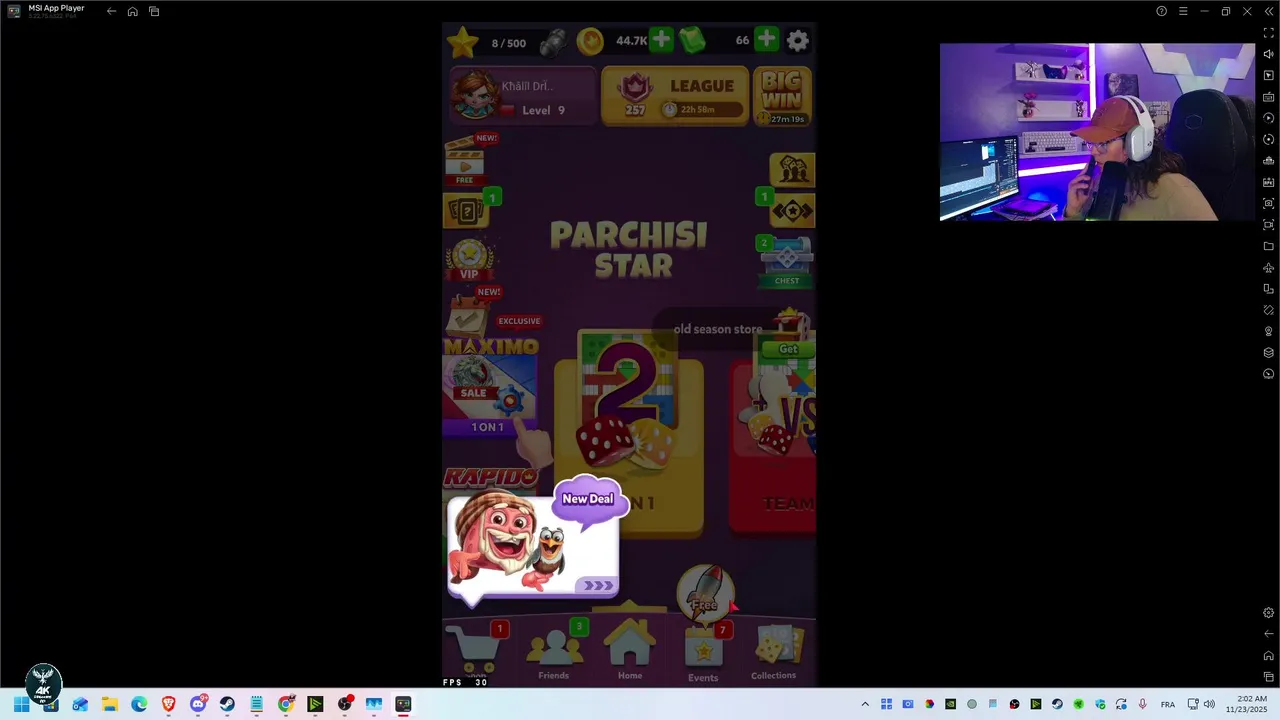Open the VIP badge
This screenshot has width=1280, height=720.
tap(469, 259)
